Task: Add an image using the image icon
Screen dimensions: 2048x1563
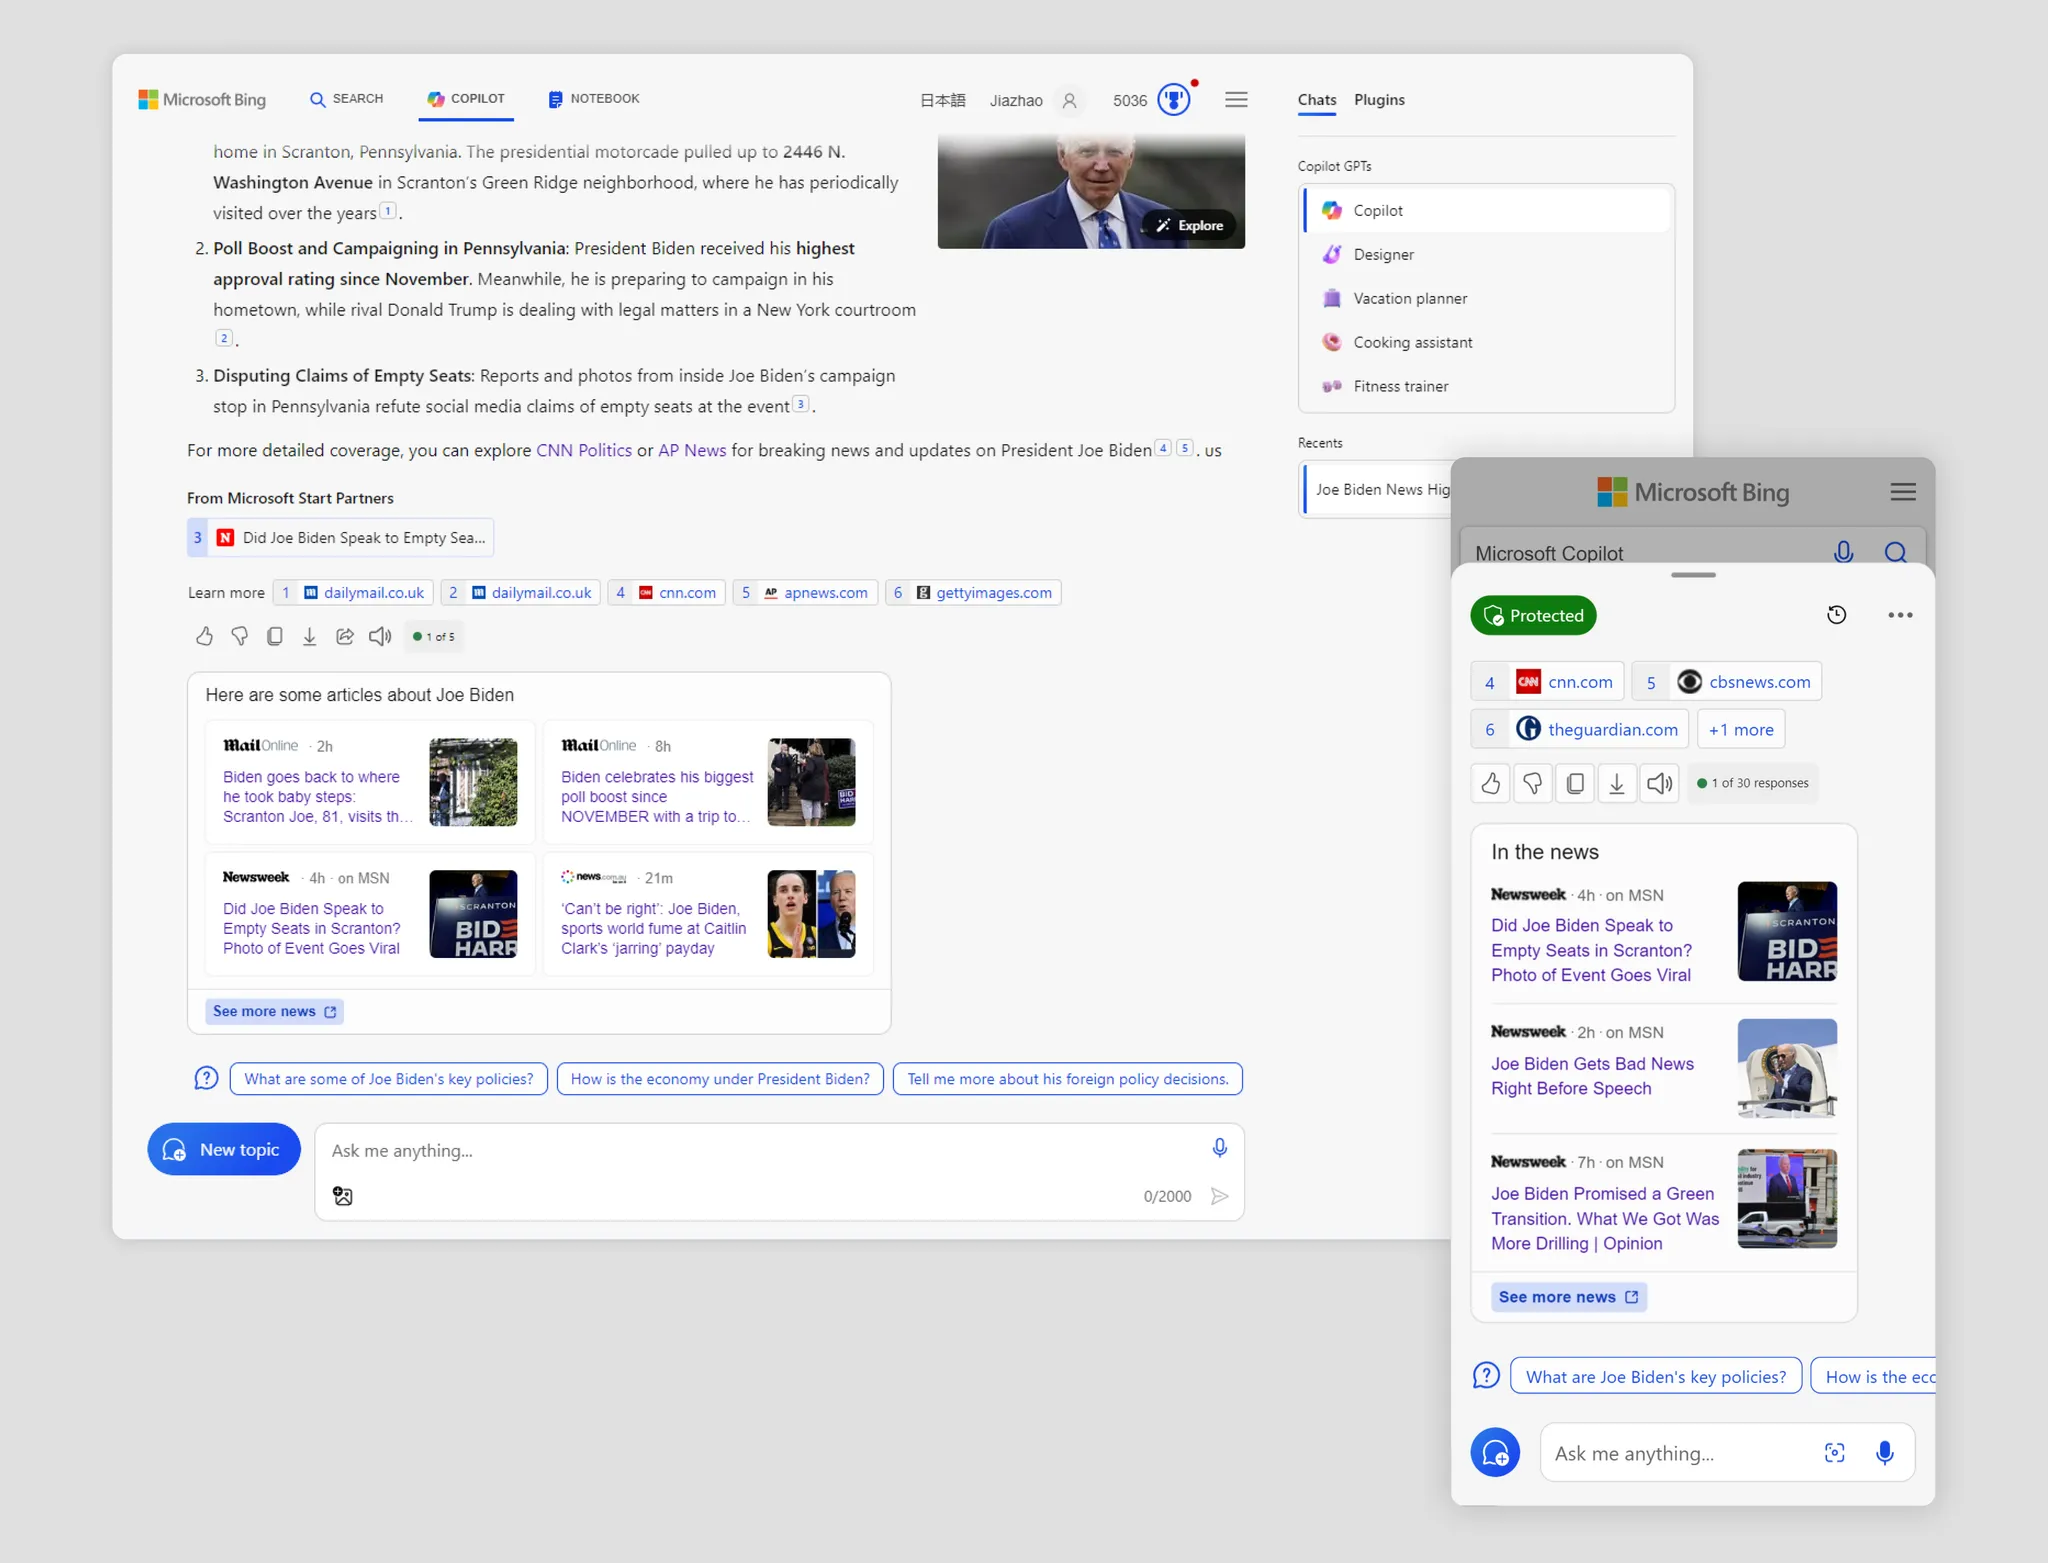Action: tap(343, 1196)
